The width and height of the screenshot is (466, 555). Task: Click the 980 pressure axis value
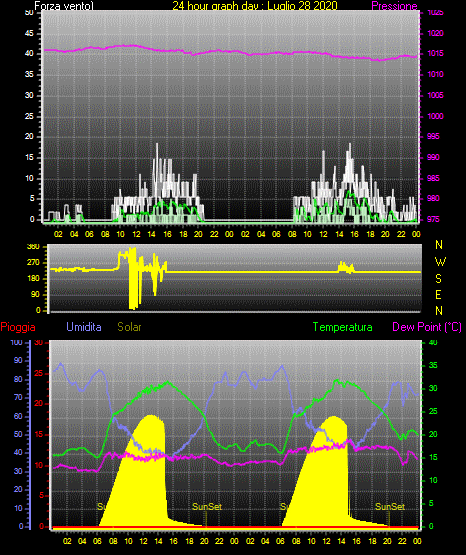[x=433, y=198]
